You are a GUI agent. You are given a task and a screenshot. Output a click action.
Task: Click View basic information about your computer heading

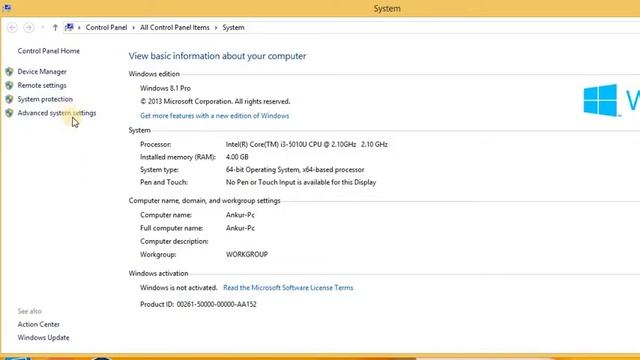pyautogui.click(x=218, y=56)
